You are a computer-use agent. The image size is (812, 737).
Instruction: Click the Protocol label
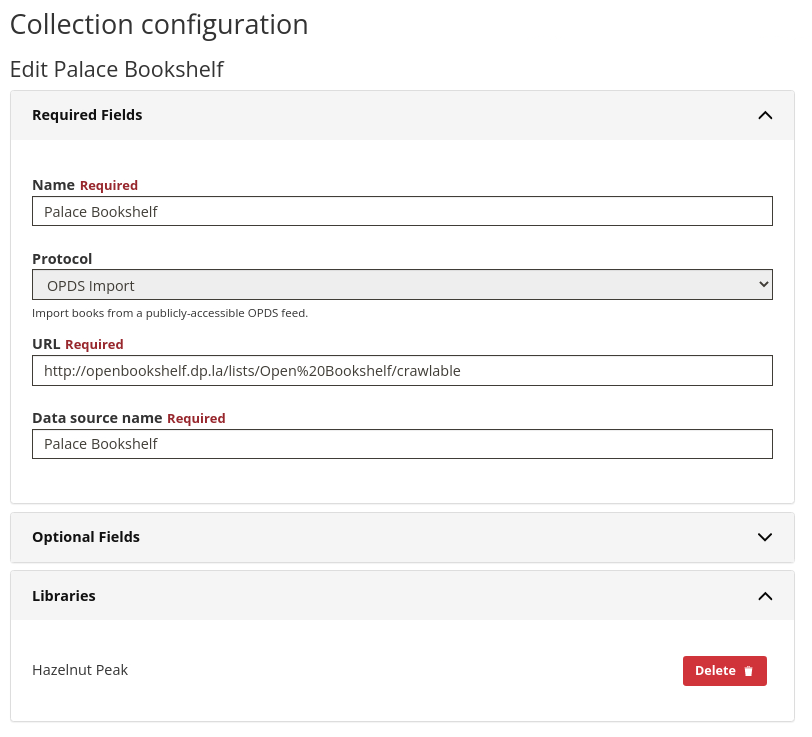pyautogui.click(x=62, y=259)
